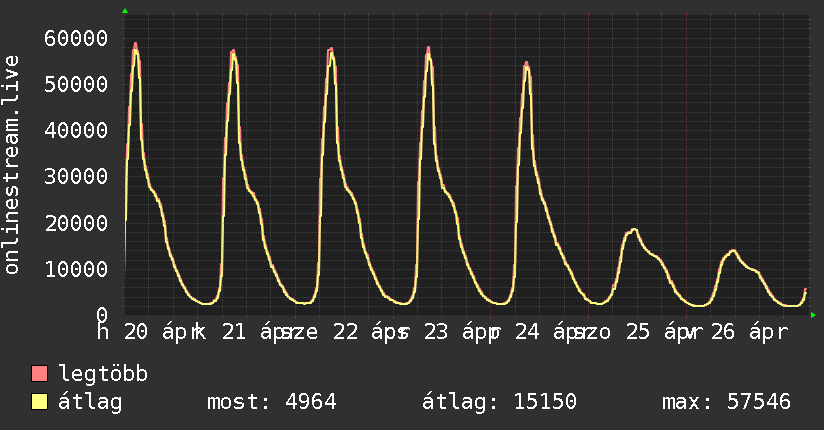Viewport: 824px width, 430px height.
Task: Click the 'átlag: 15150' average value
Action: pos(499,402)
